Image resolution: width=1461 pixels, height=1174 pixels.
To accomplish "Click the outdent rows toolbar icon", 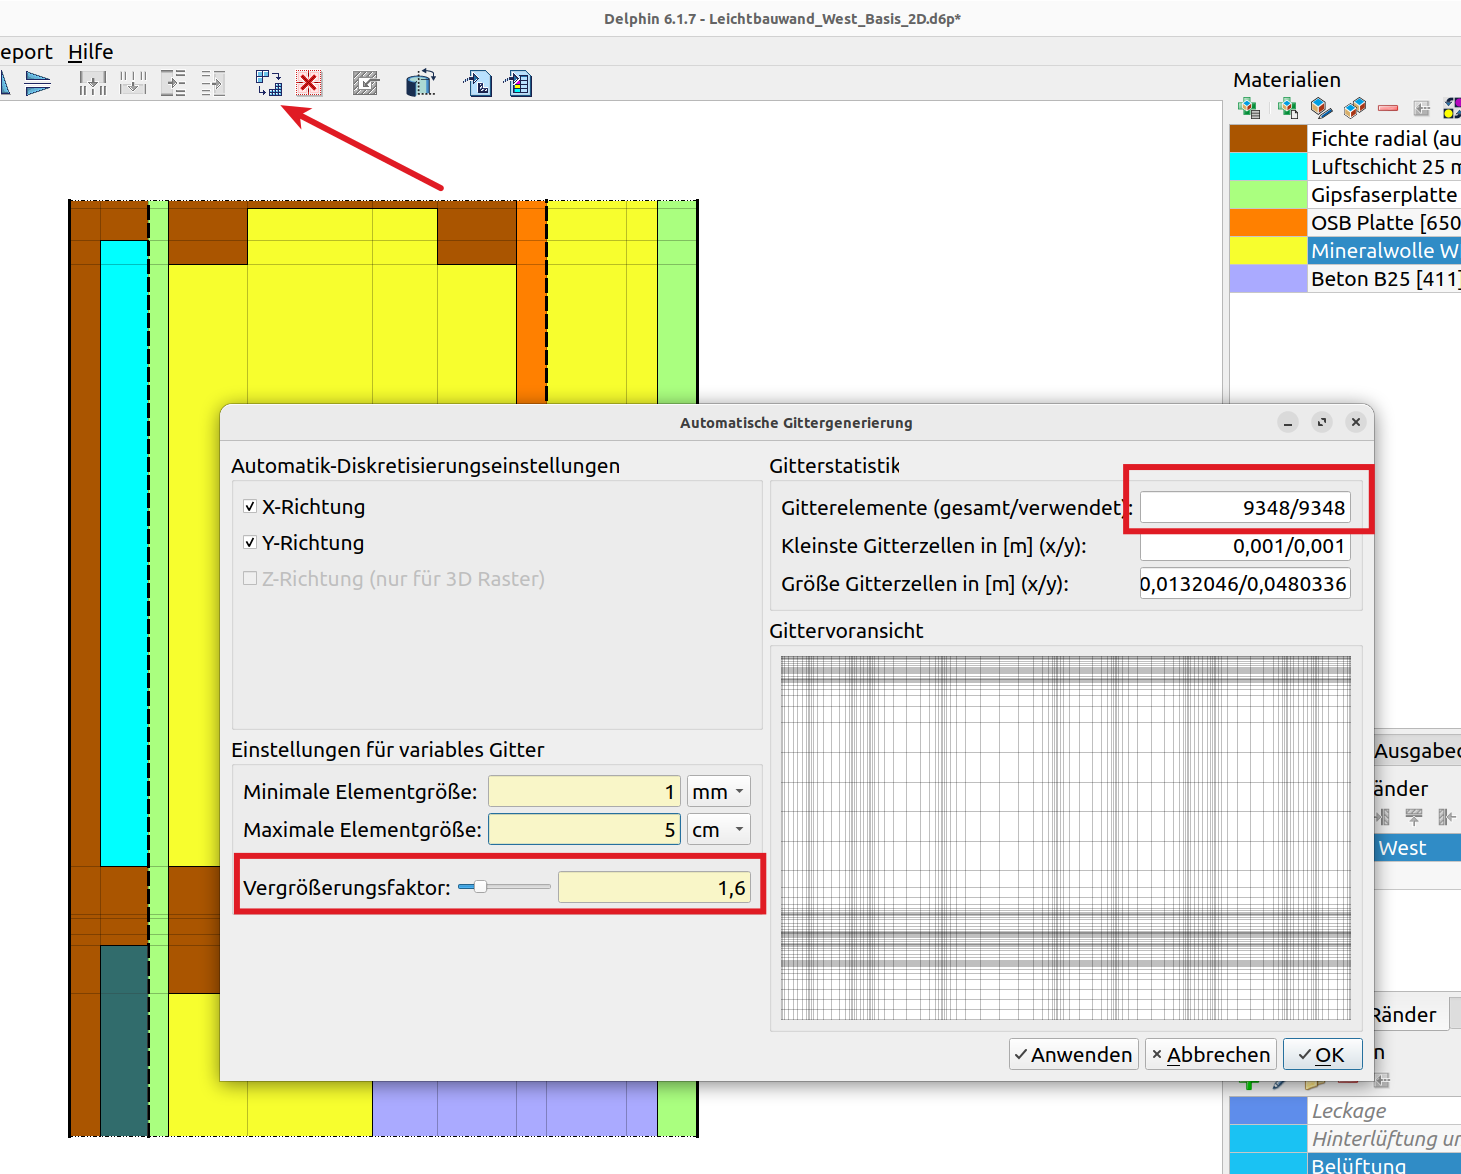I will coord(213,84).
